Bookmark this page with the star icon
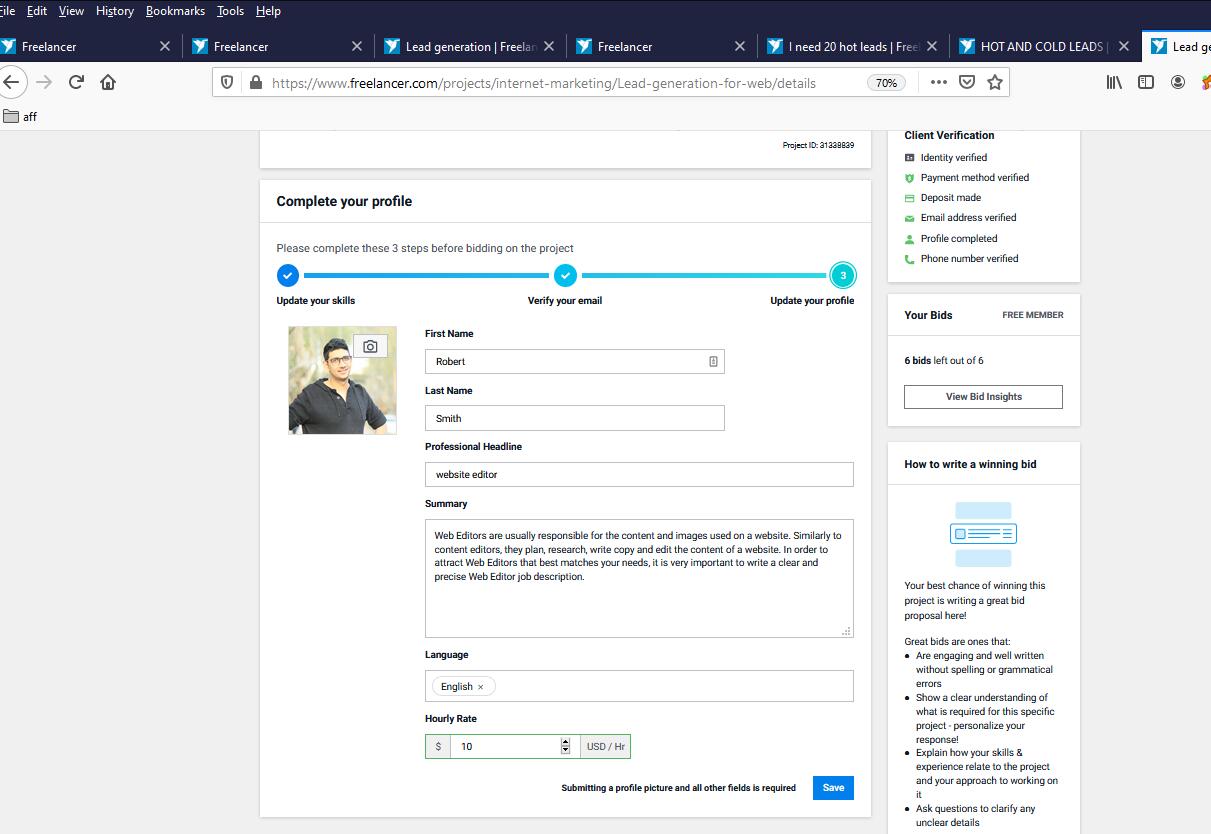The width and height of the screenshot is (1211, 834). click(x=994, y=82)
